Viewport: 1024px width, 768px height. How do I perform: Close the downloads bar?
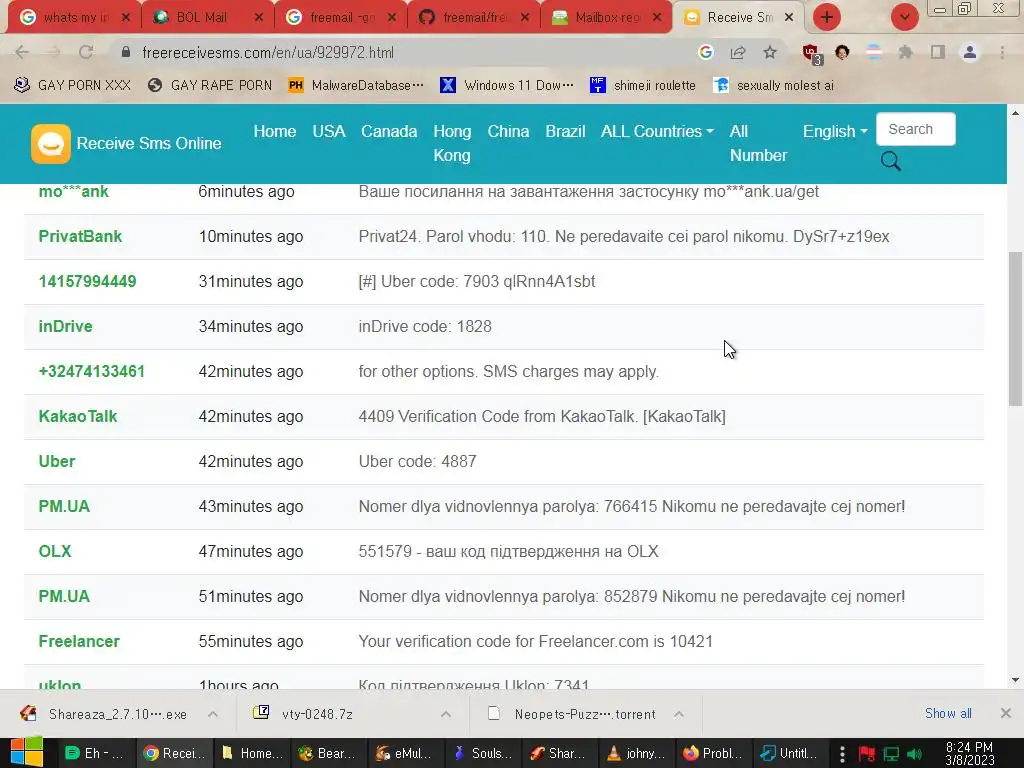click(x=1006, y=713)
